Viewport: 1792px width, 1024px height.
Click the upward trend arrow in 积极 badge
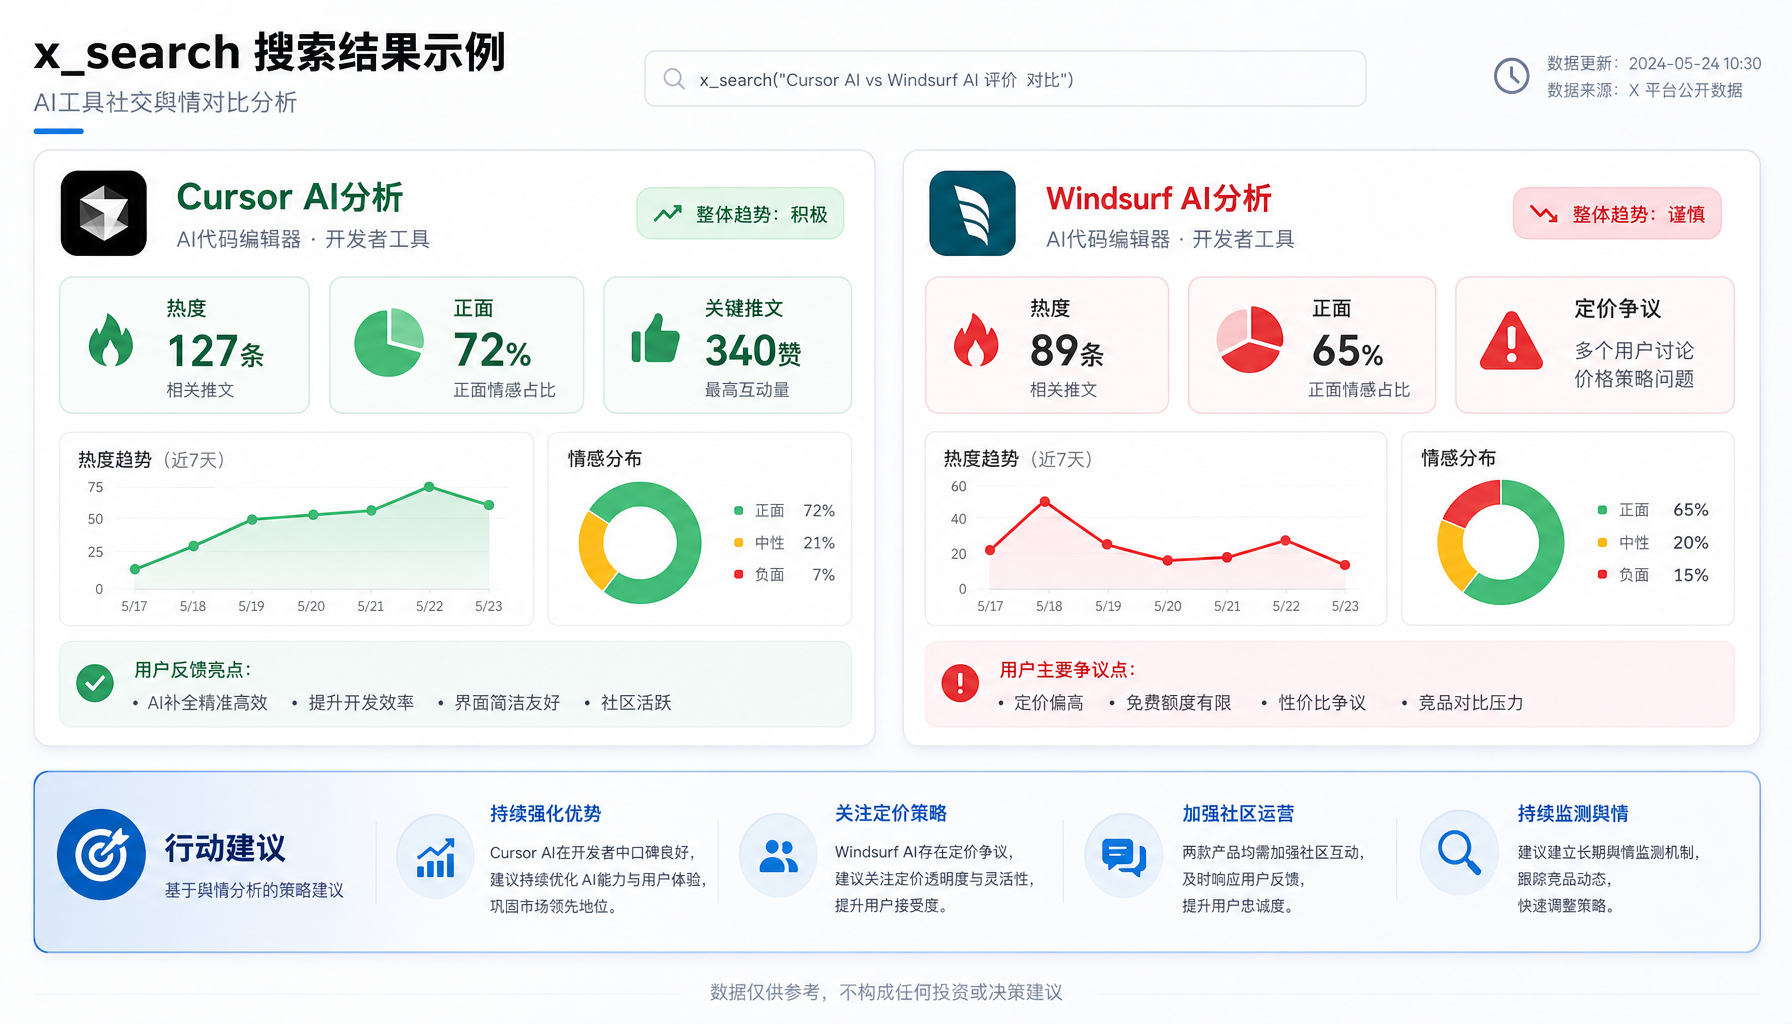[668, 214]
